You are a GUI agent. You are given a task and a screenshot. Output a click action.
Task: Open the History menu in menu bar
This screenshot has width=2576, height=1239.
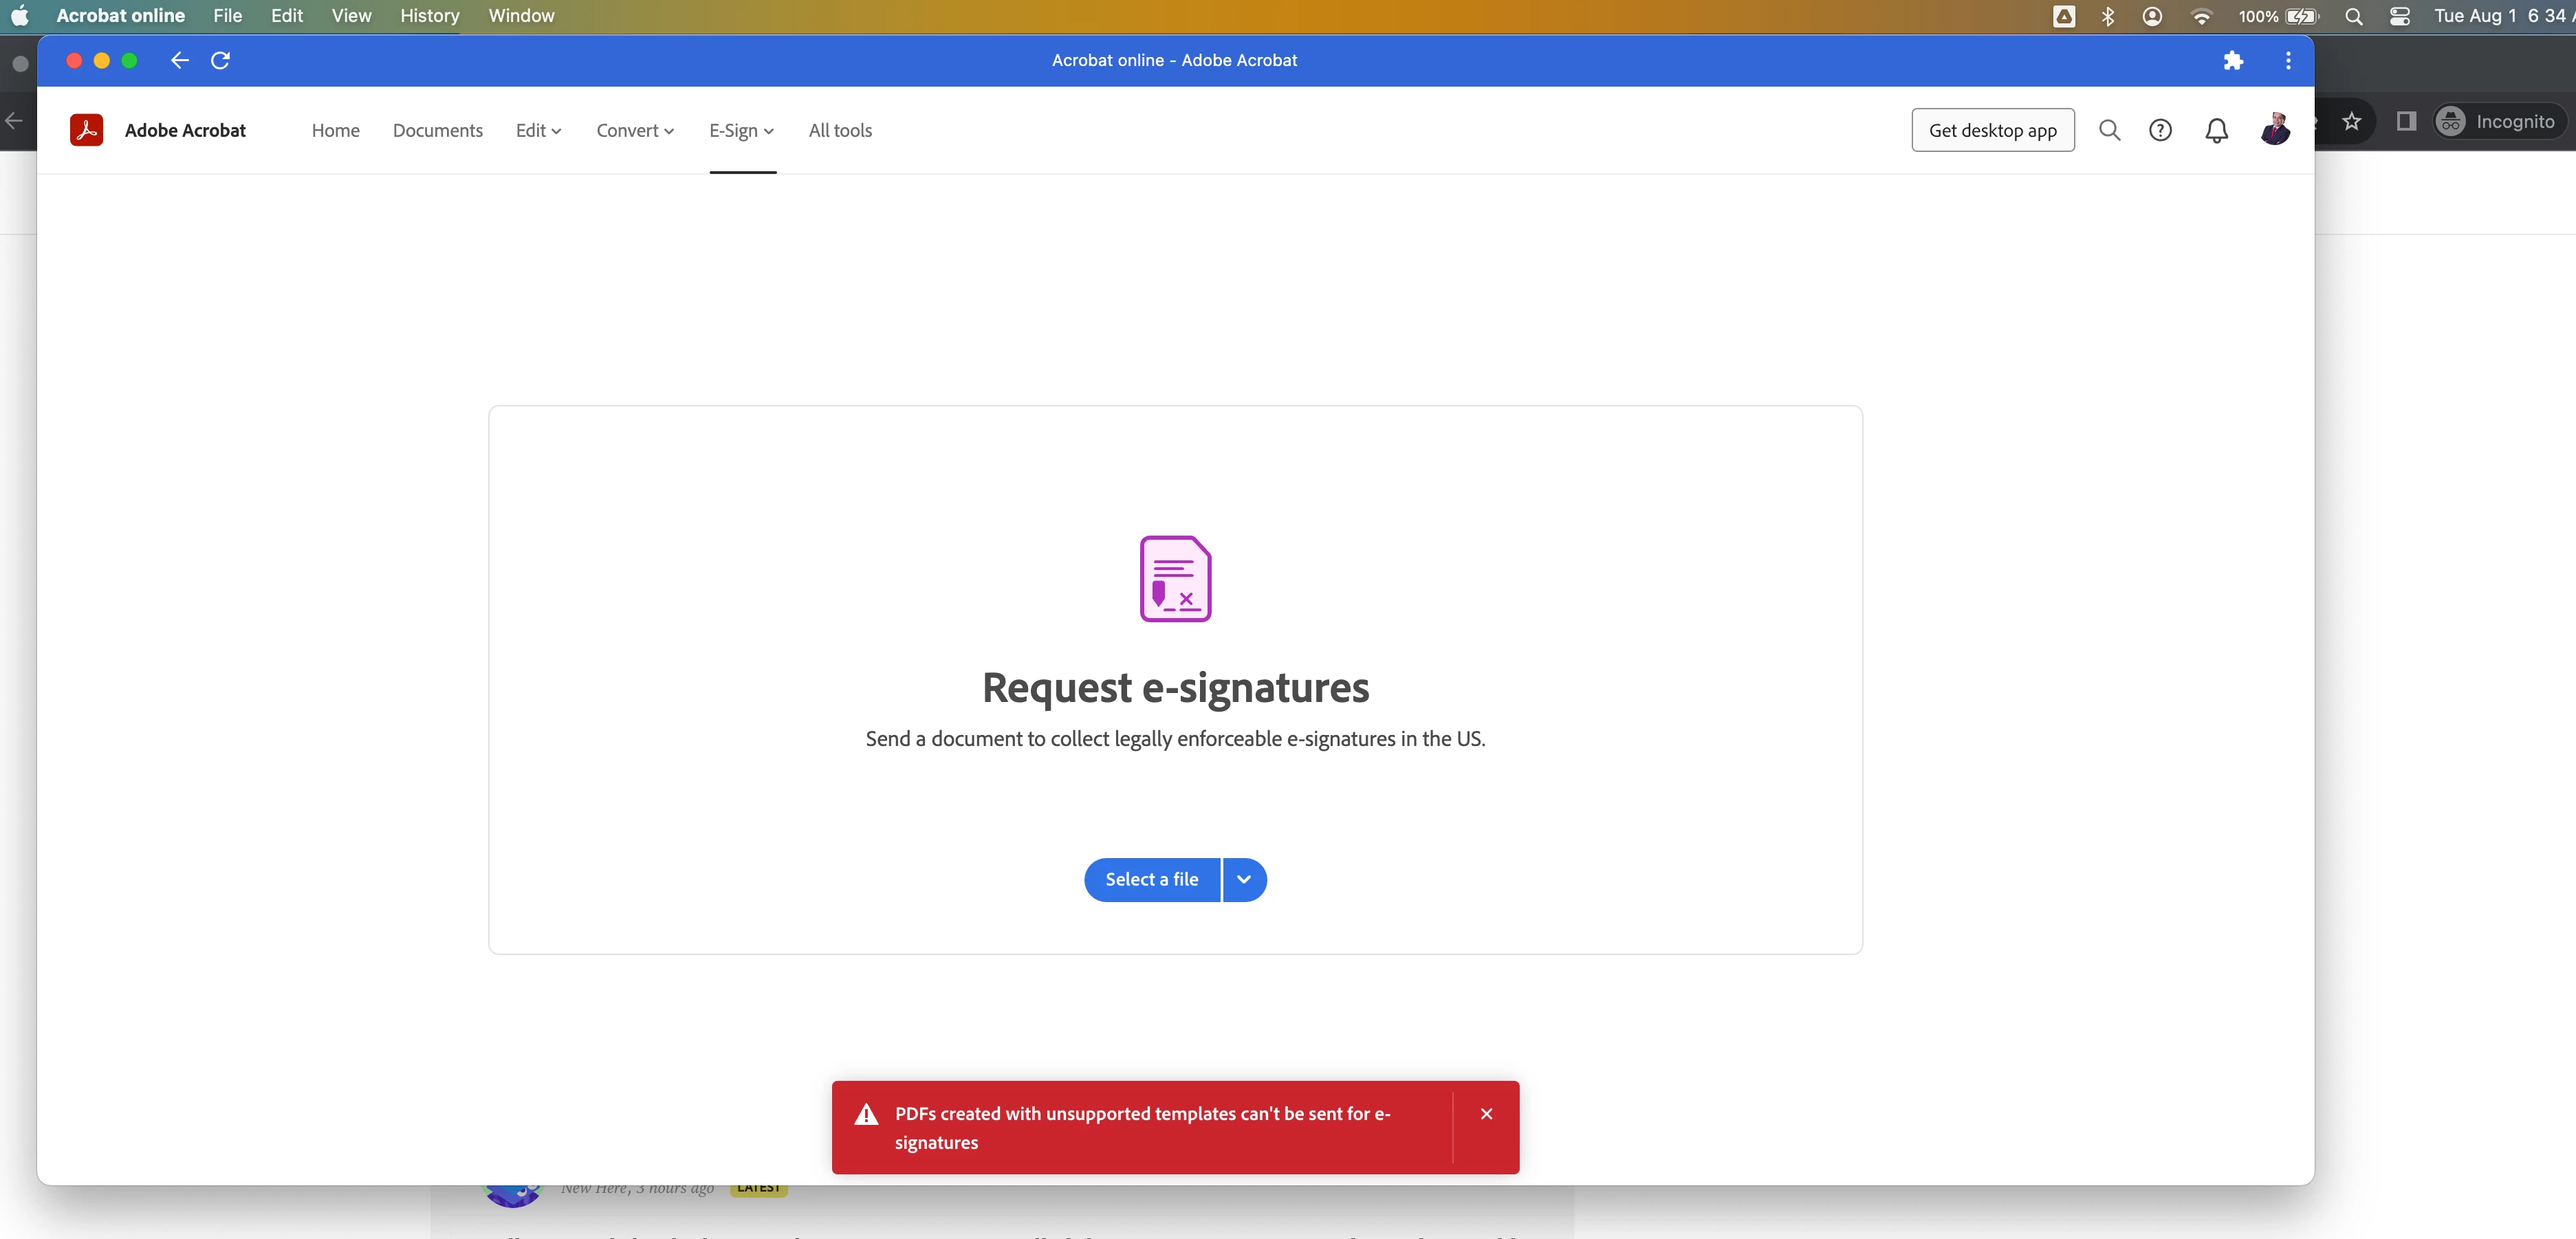429,16
